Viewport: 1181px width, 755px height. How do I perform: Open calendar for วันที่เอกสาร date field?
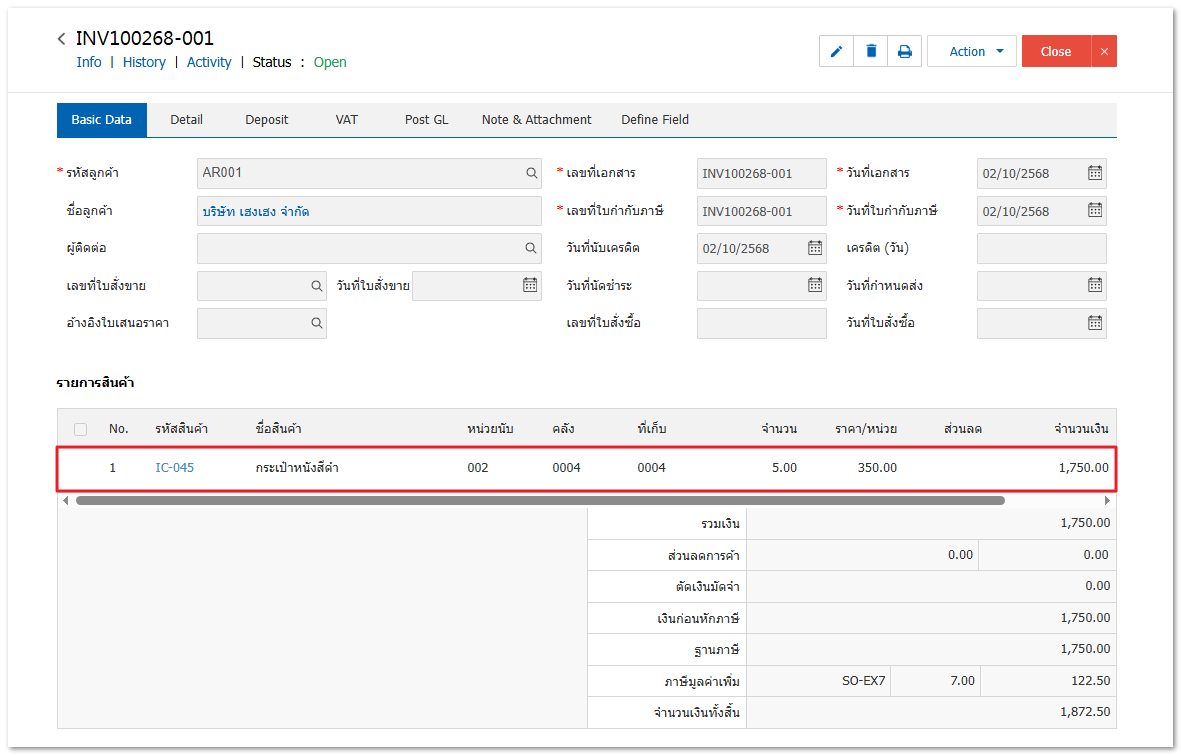coord(1095,173)
